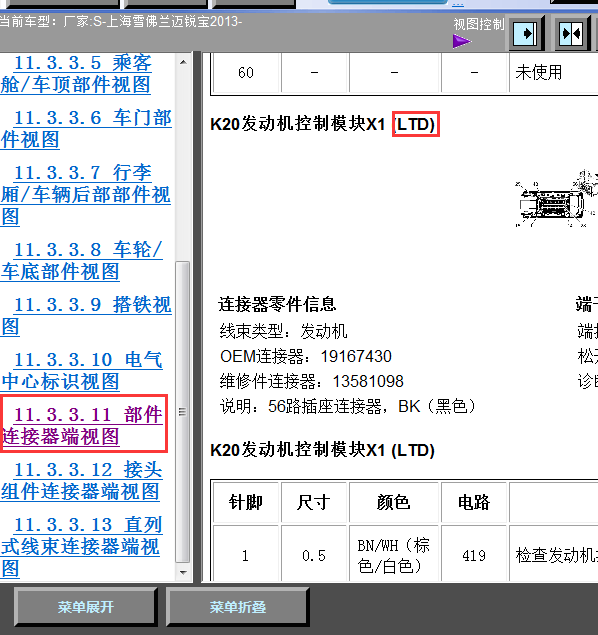Click scrollbar up arrow in left panel
Viewport: 598px width, 635px height.
[183, 62]
